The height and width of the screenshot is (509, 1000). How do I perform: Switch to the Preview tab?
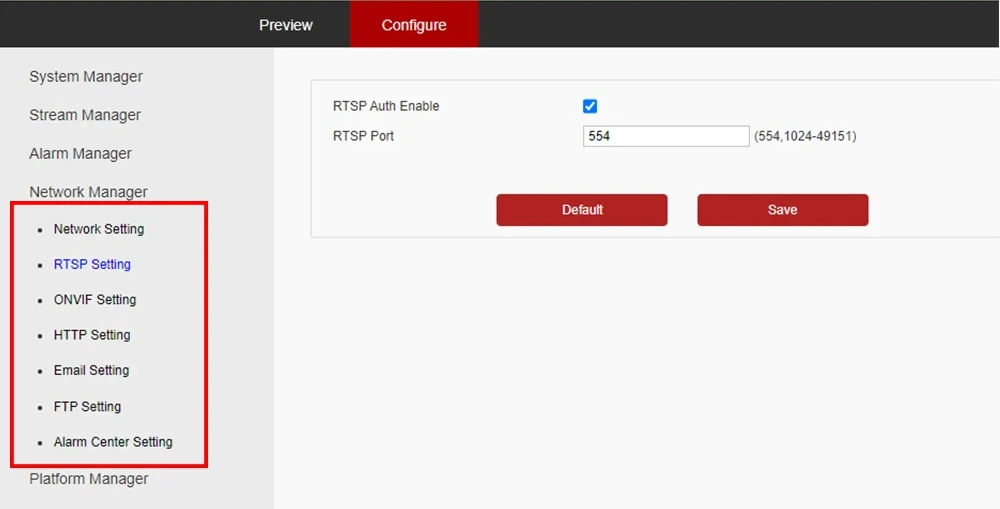pyautogui.click(x=285, y=25)
